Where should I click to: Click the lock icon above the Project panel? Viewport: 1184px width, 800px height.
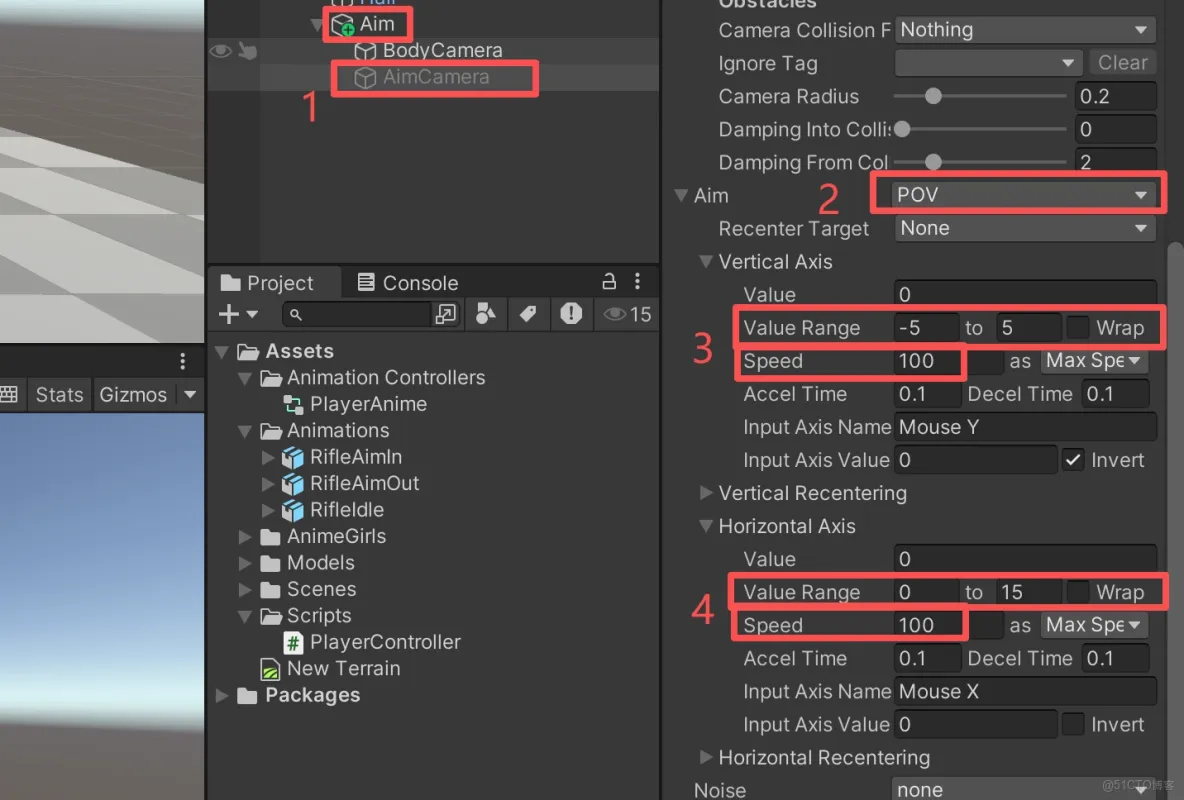(x=609, y=282)
